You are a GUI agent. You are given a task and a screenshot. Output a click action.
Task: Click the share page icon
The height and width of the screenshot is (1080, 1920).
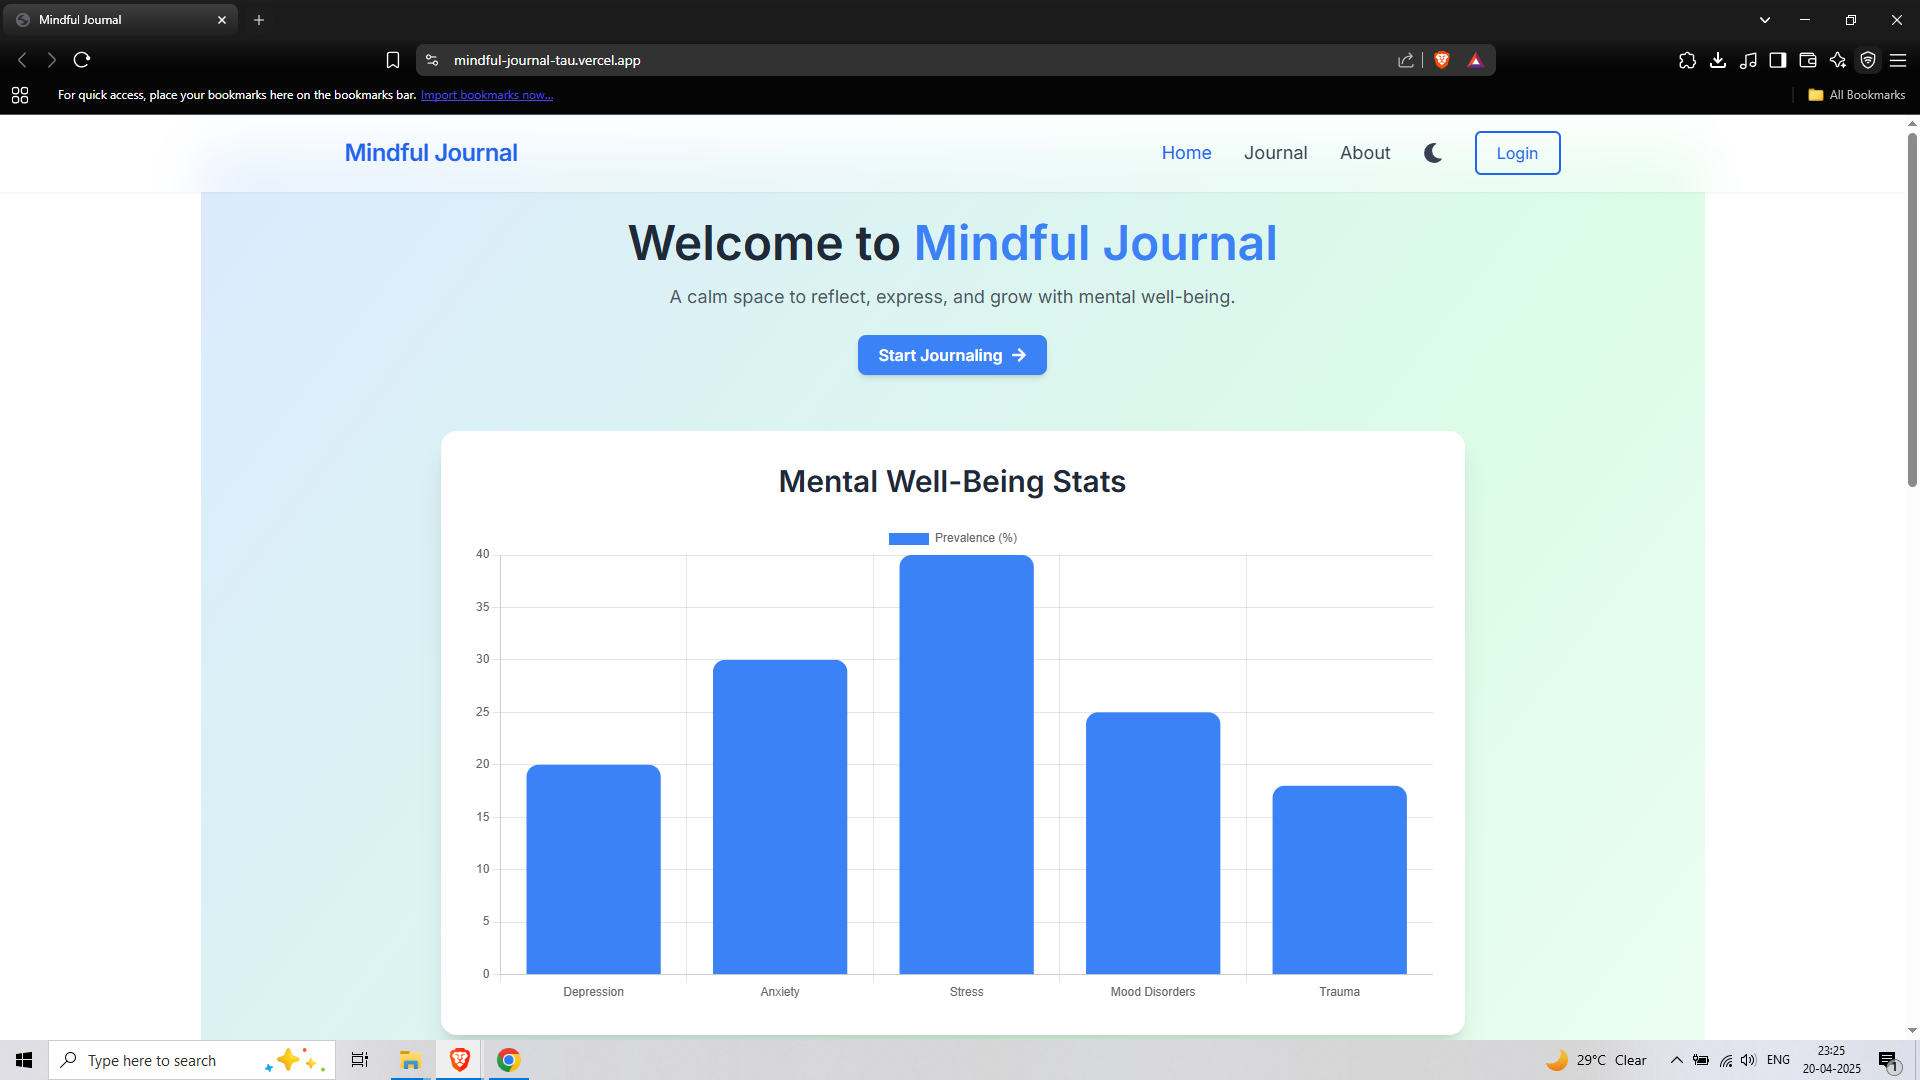click(x=1406, y=60)
